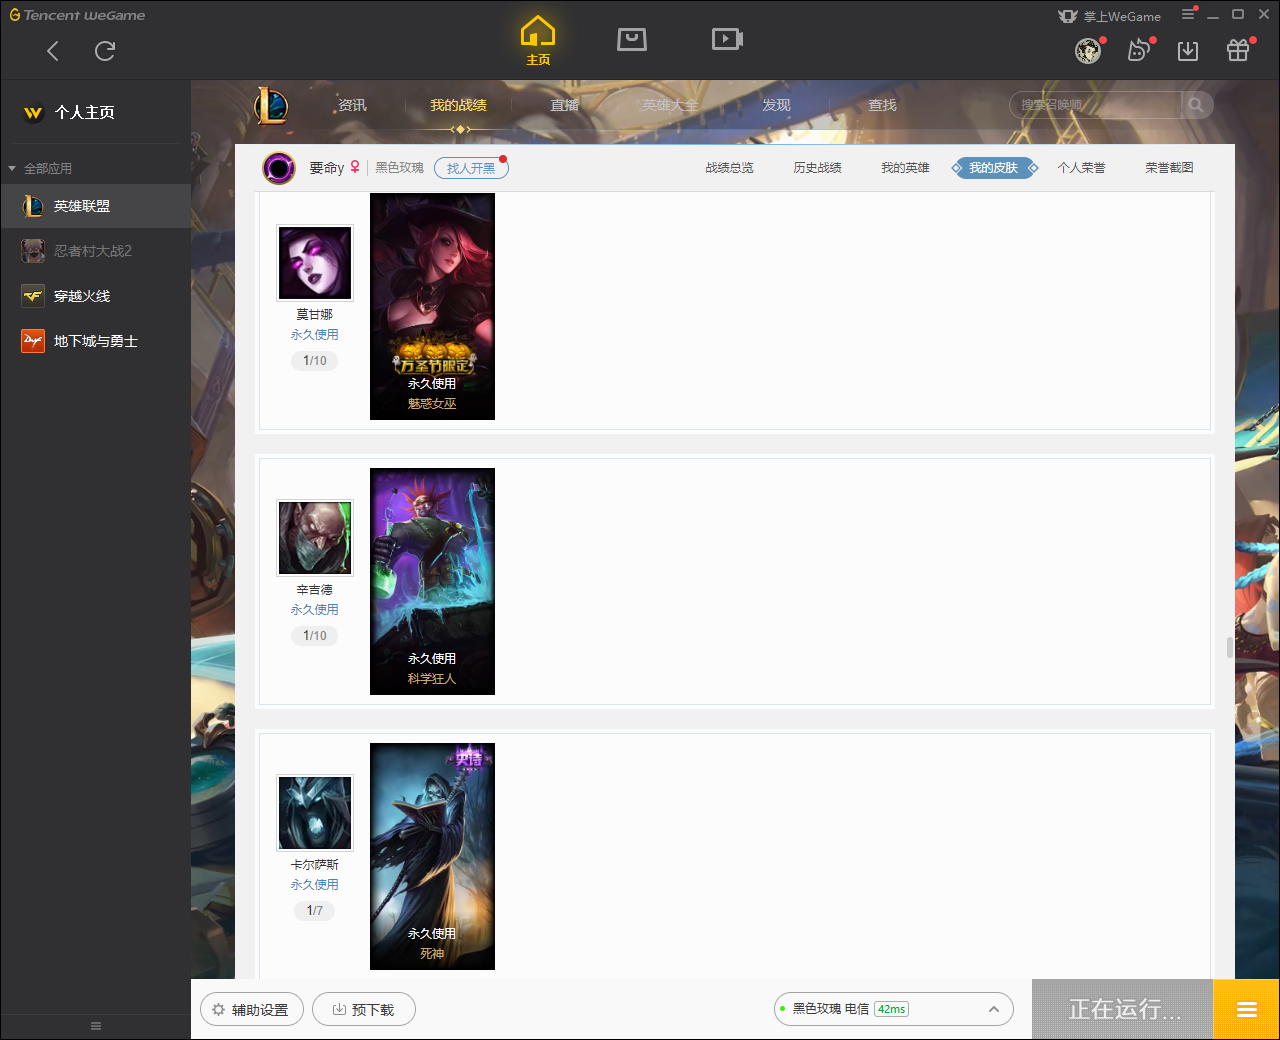This screenshot has height=1040, width=1280.
Task: Click the Tencent WeGame title logo
Action: point(77,15)
